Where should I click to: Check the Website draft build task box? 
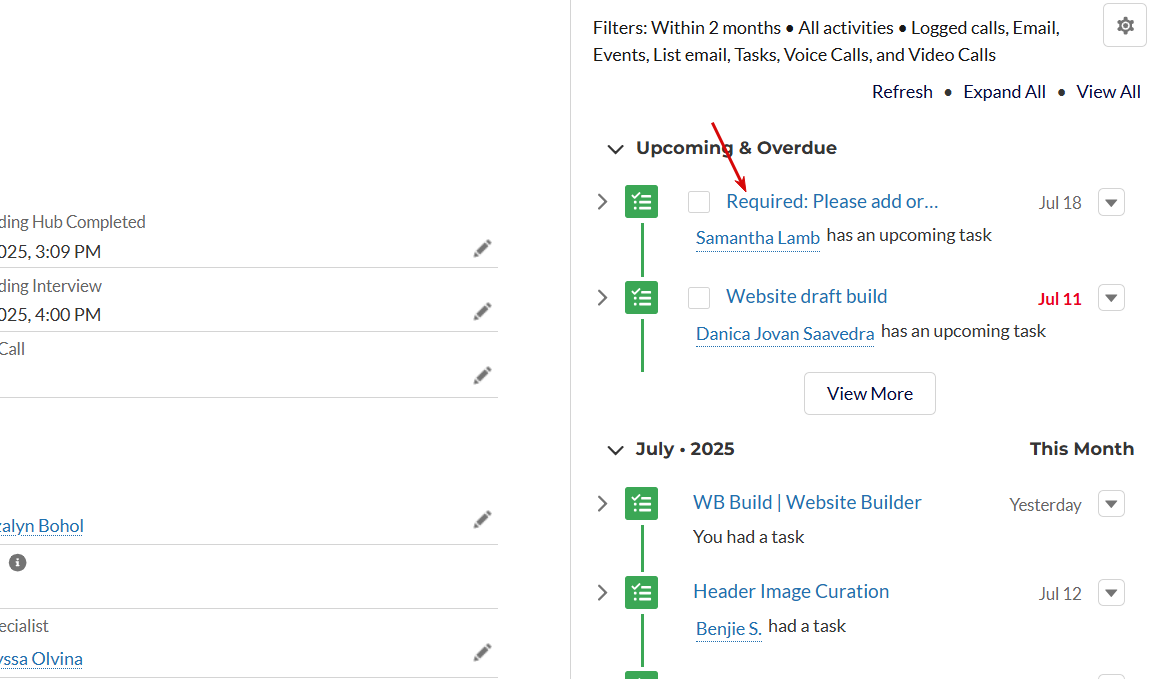[699, 298]
